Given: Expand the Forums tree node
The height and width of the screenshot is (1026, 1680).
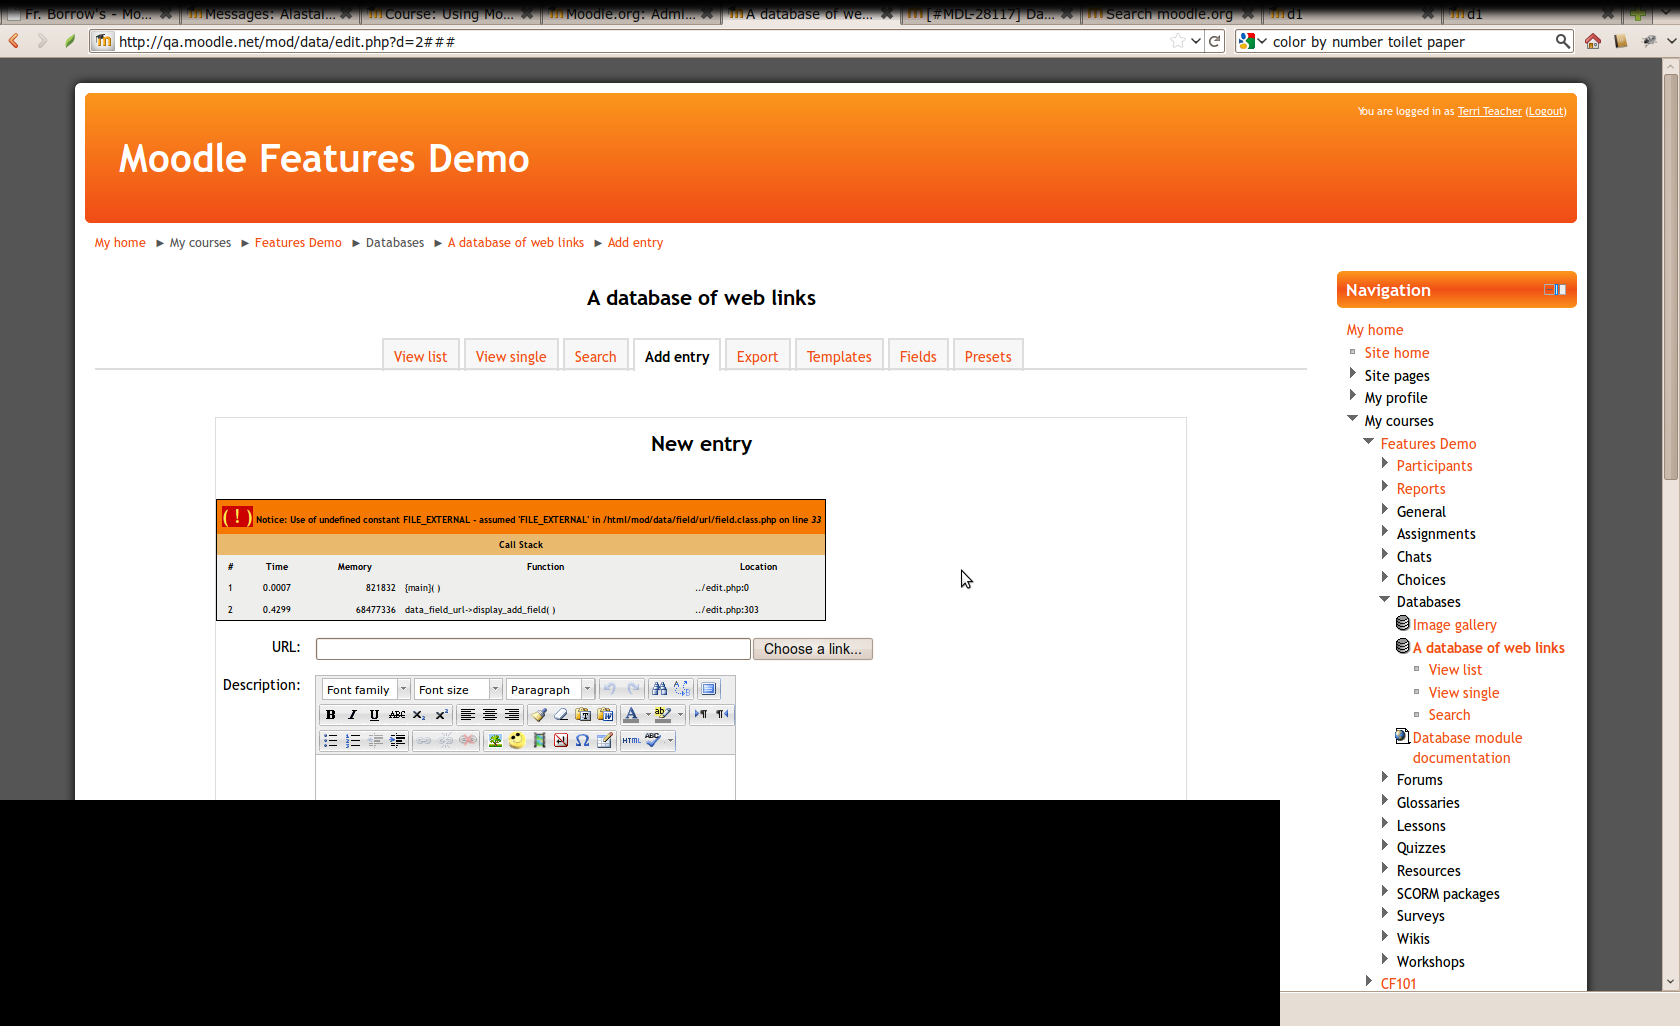Looking at the screenshot, I should (1385, 778).
